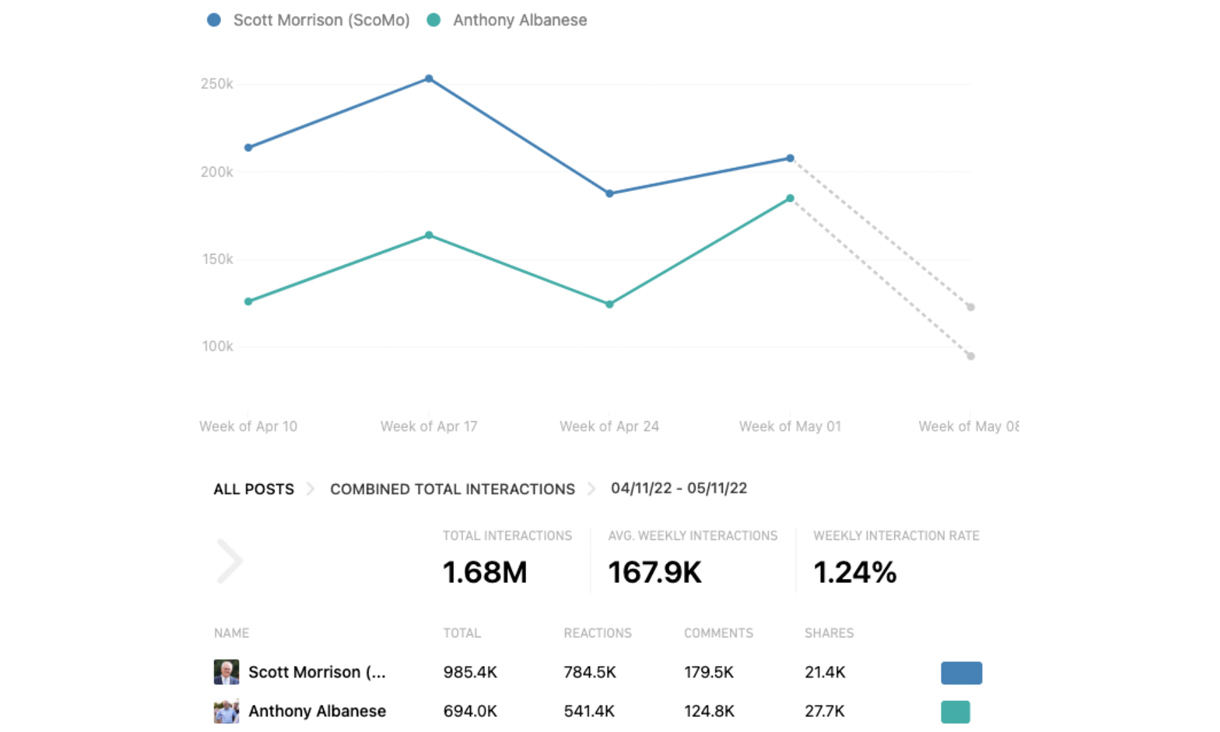Viewport: 1220px width, 732px height.
Task: Click Scott Morrison's projected Week of May 08 point
Action: tap(970, 307)
